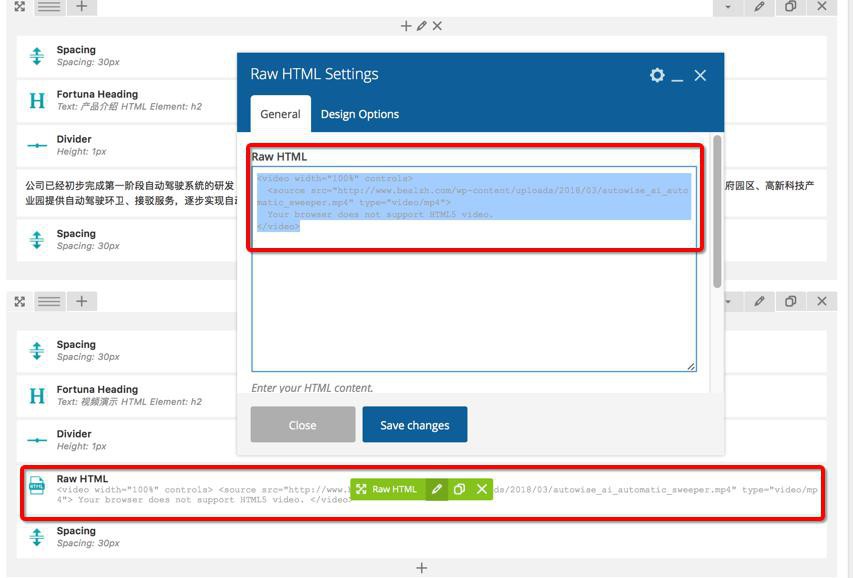
Task: Click the Spacing icon above 视频演示 heading
Action: click(37, 351)
